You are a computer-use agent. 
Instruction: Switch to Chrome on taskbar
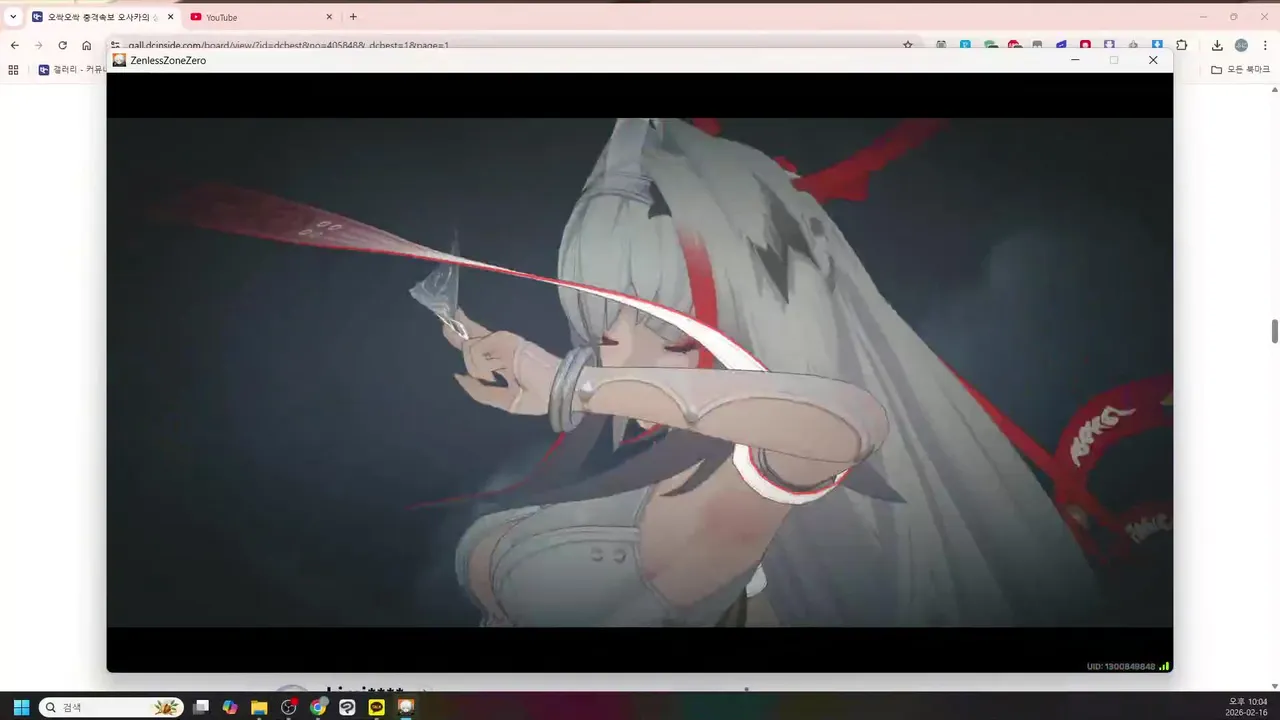(x=318, y=707)
